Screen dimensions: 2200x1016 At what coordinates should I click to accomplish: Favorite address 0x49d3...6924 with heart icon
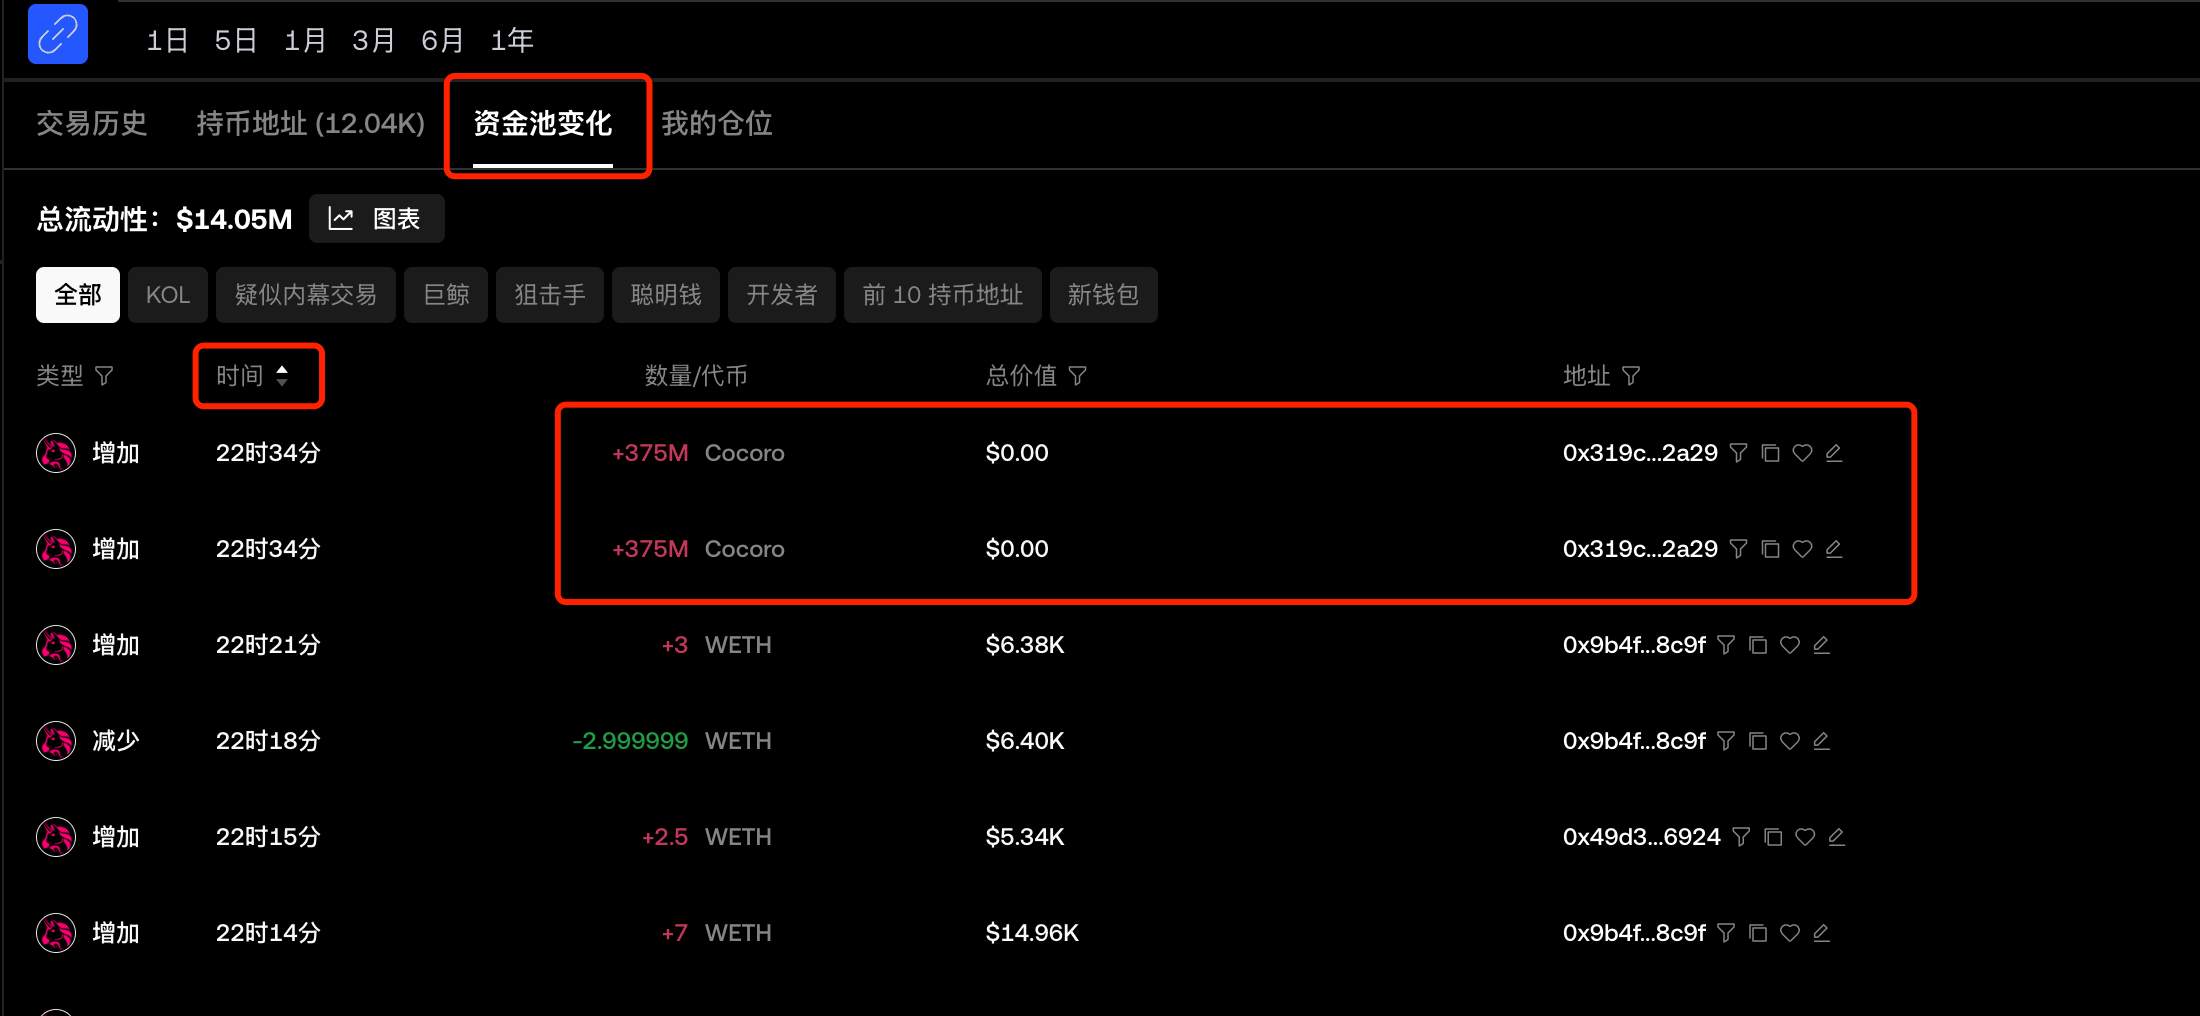point(1805,837)
